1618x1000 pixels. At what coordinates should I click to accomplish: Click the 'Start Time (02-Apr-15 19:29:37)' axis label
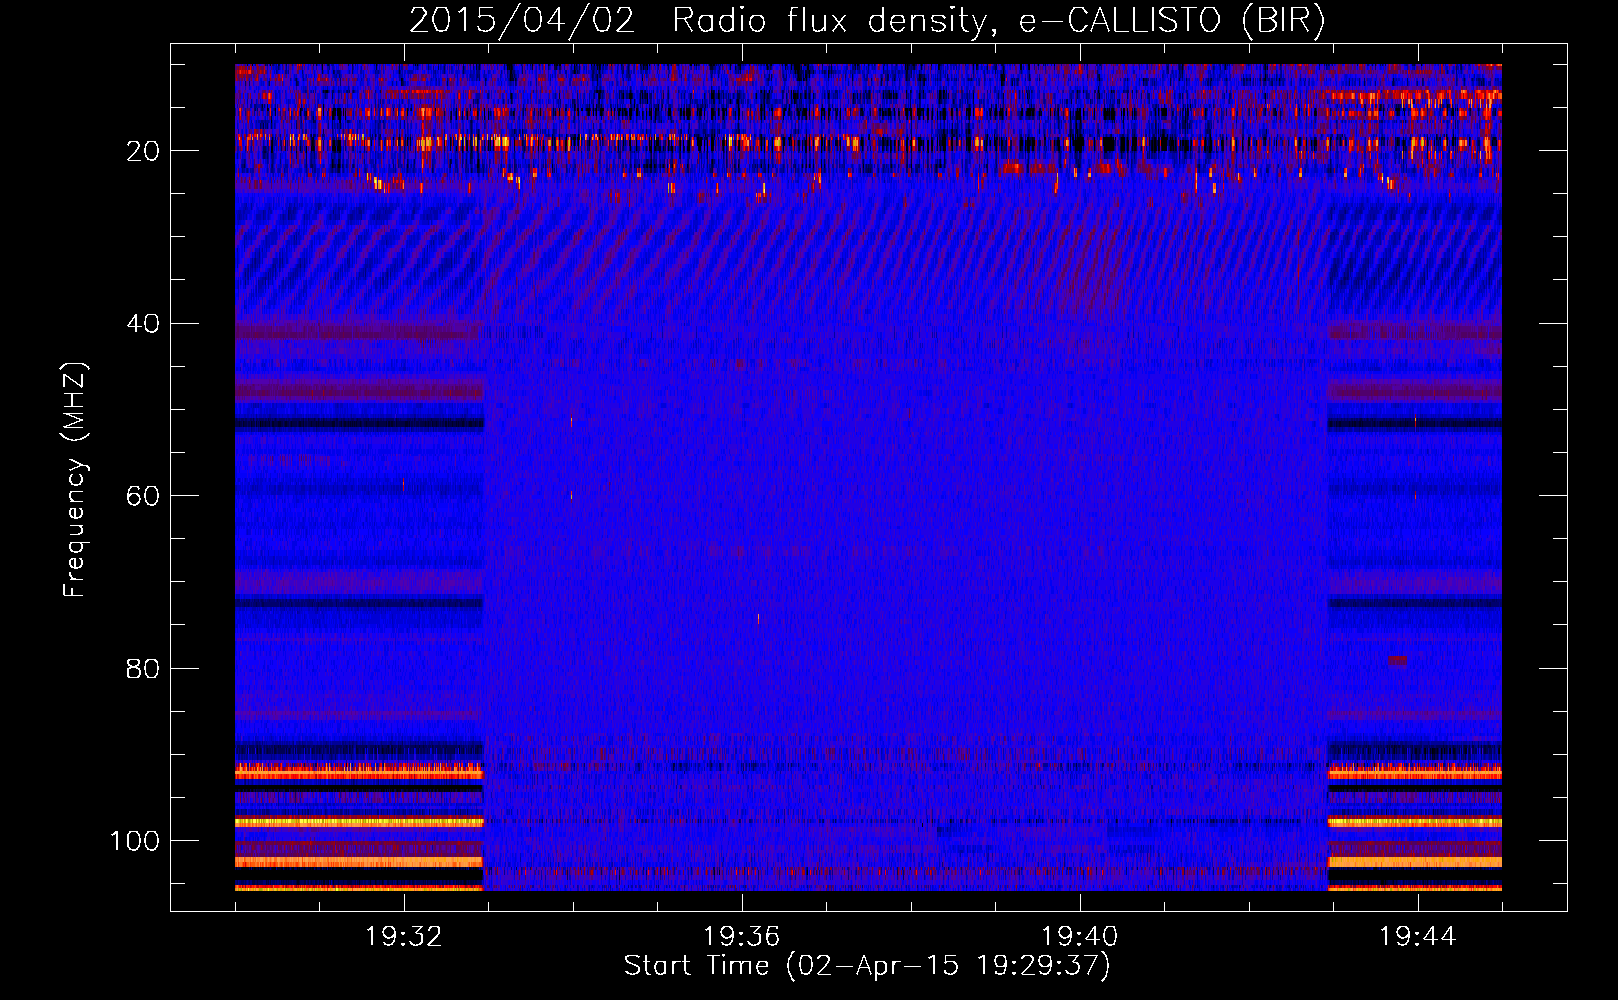[867, 966]
